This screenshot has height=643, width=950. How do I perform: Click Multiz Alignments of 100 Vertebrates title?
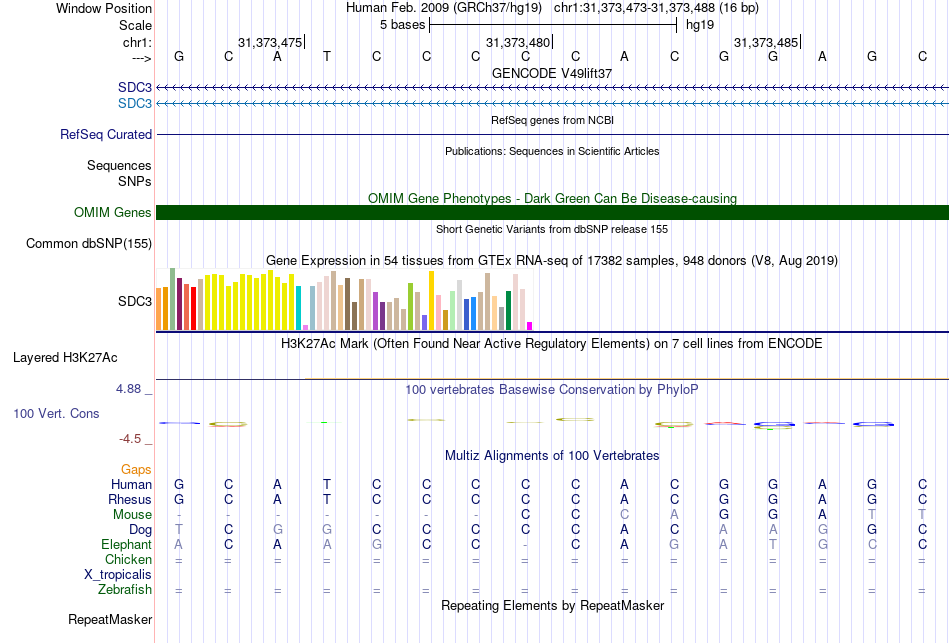click(552, 455)
